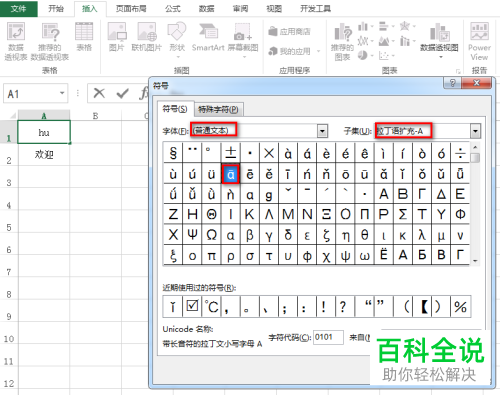Open the Developer ribbon tab
Image resolution: width=500 pixels, height=395 pixels.
tap(315, 9)
